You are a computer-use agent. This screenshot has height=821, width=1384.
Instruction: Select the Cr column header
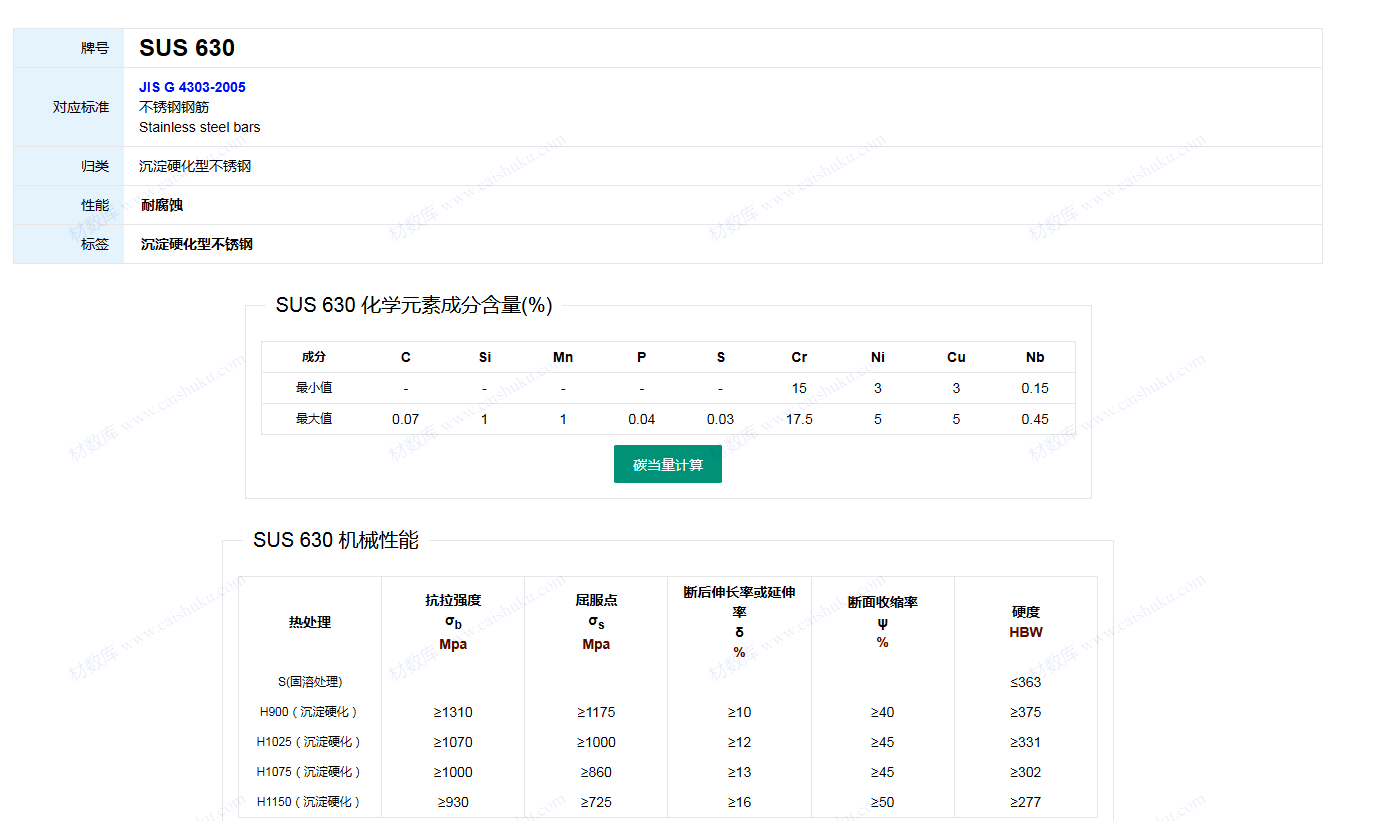click(x=799, y=357)
